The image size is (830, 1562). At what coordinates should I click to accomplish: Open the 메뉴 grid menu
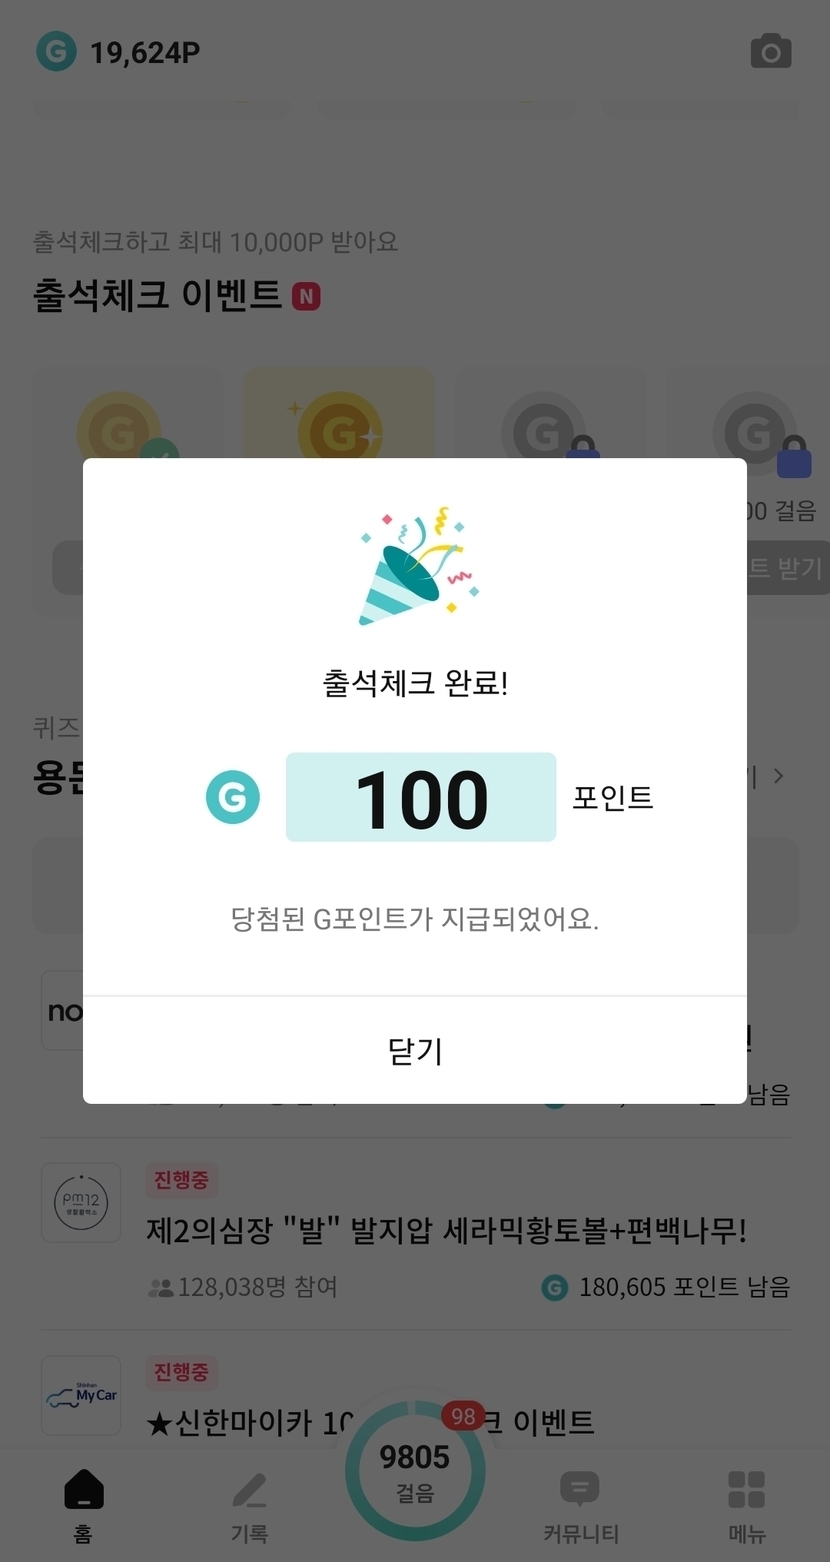pos(746,1505)
